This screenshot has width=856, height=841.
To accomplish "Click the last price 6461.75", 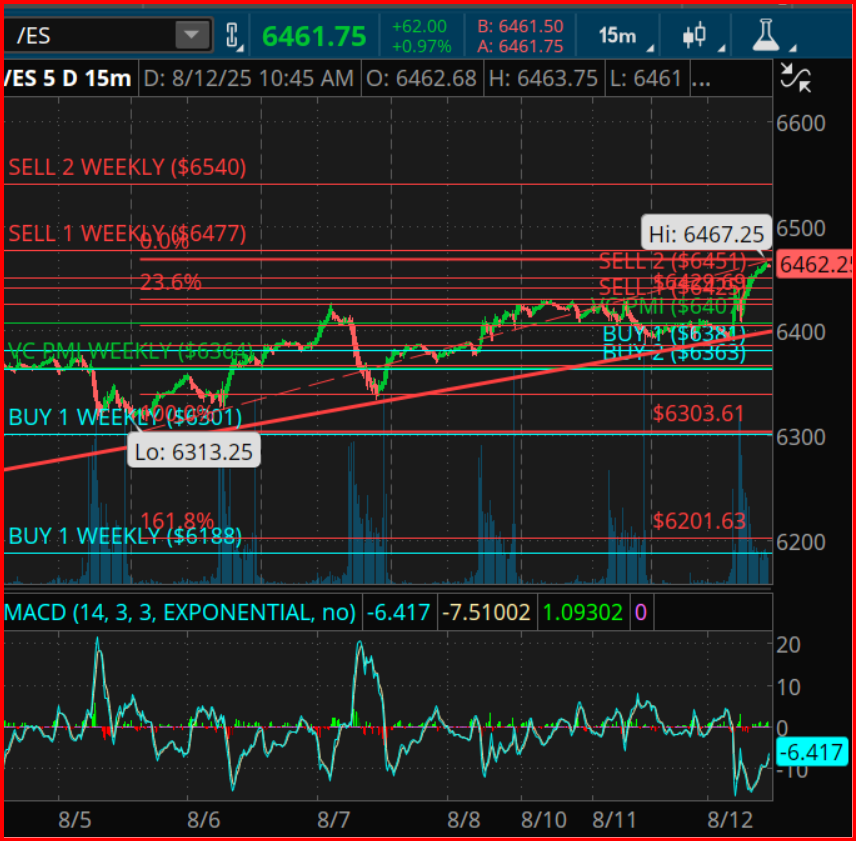I will tap(314, 37).
